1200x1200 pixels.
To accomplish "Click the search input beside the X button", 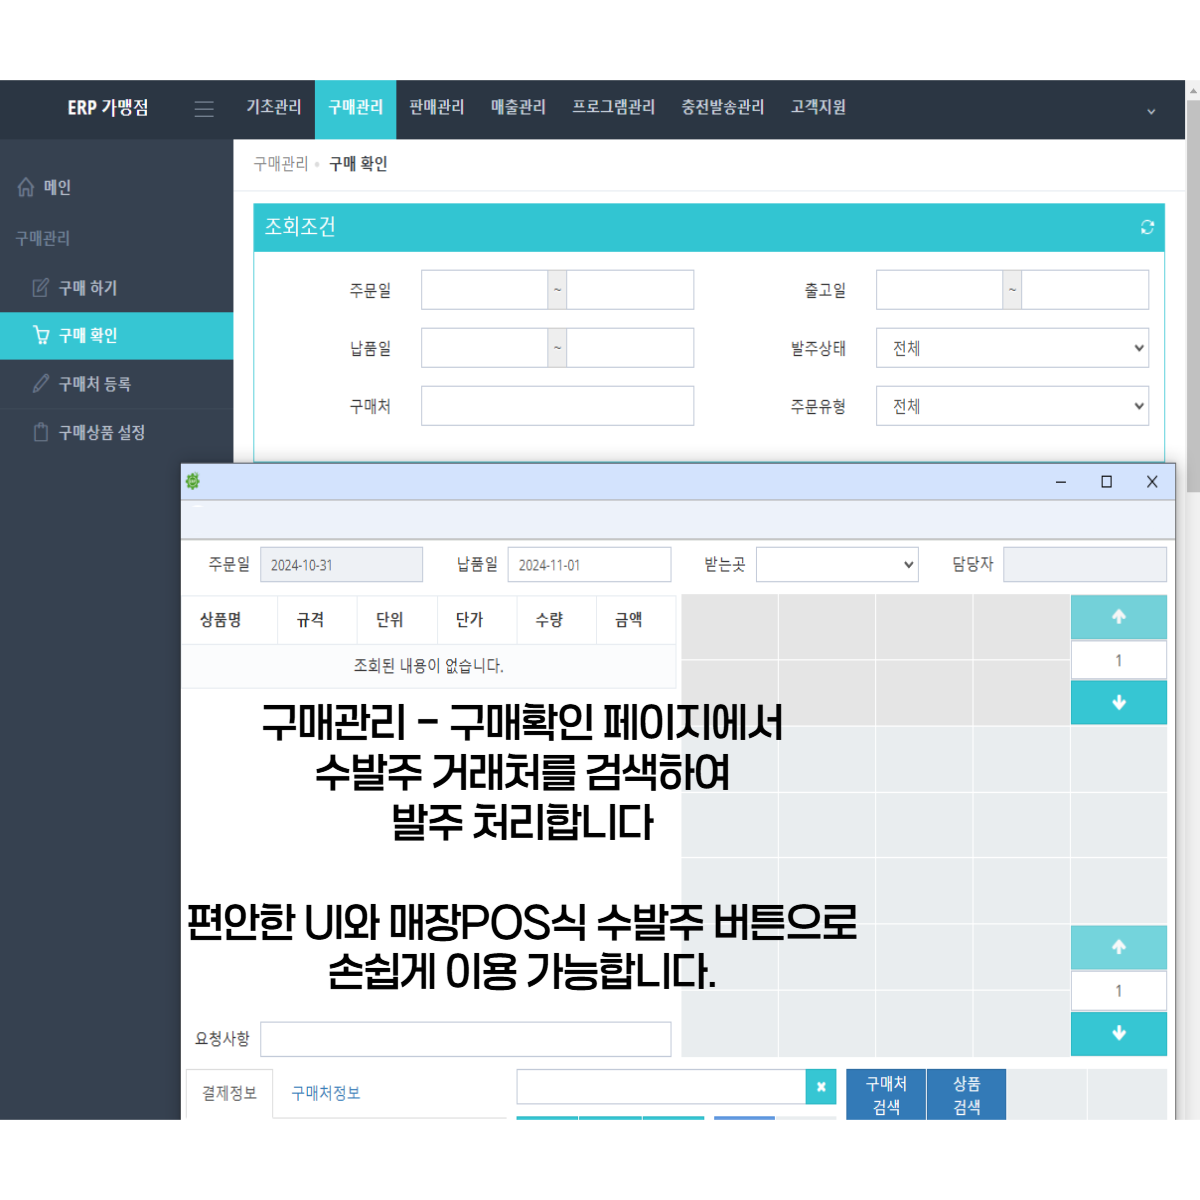I will 661,1087.
